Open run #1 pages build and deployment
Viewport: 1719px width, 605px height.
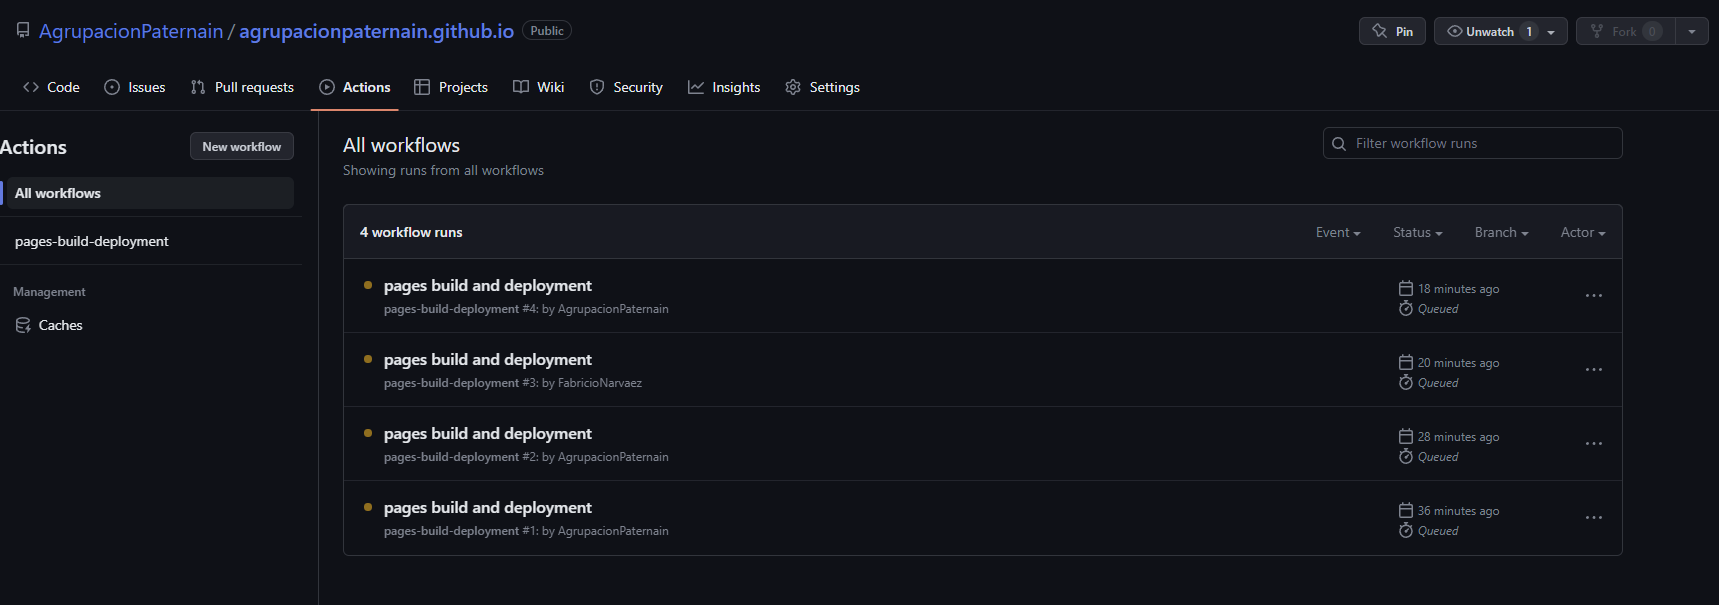click(488, 508)
